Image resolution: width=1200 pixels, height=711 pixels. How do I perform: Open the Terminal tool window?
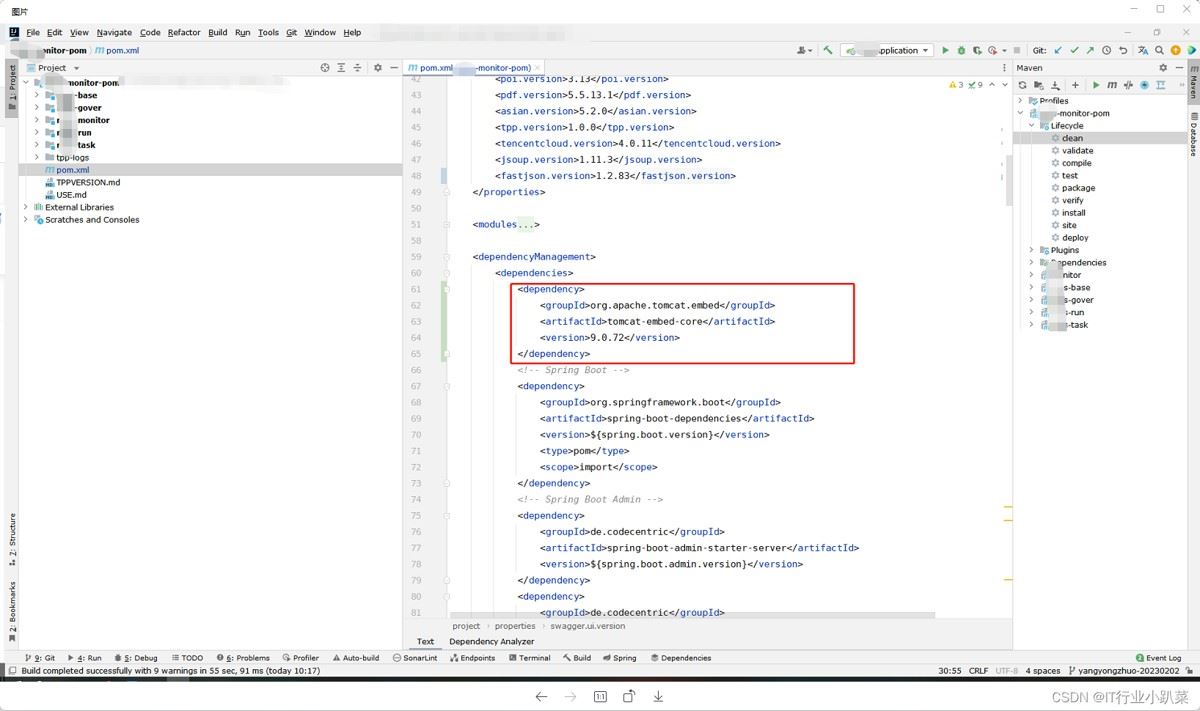[529, 658]
